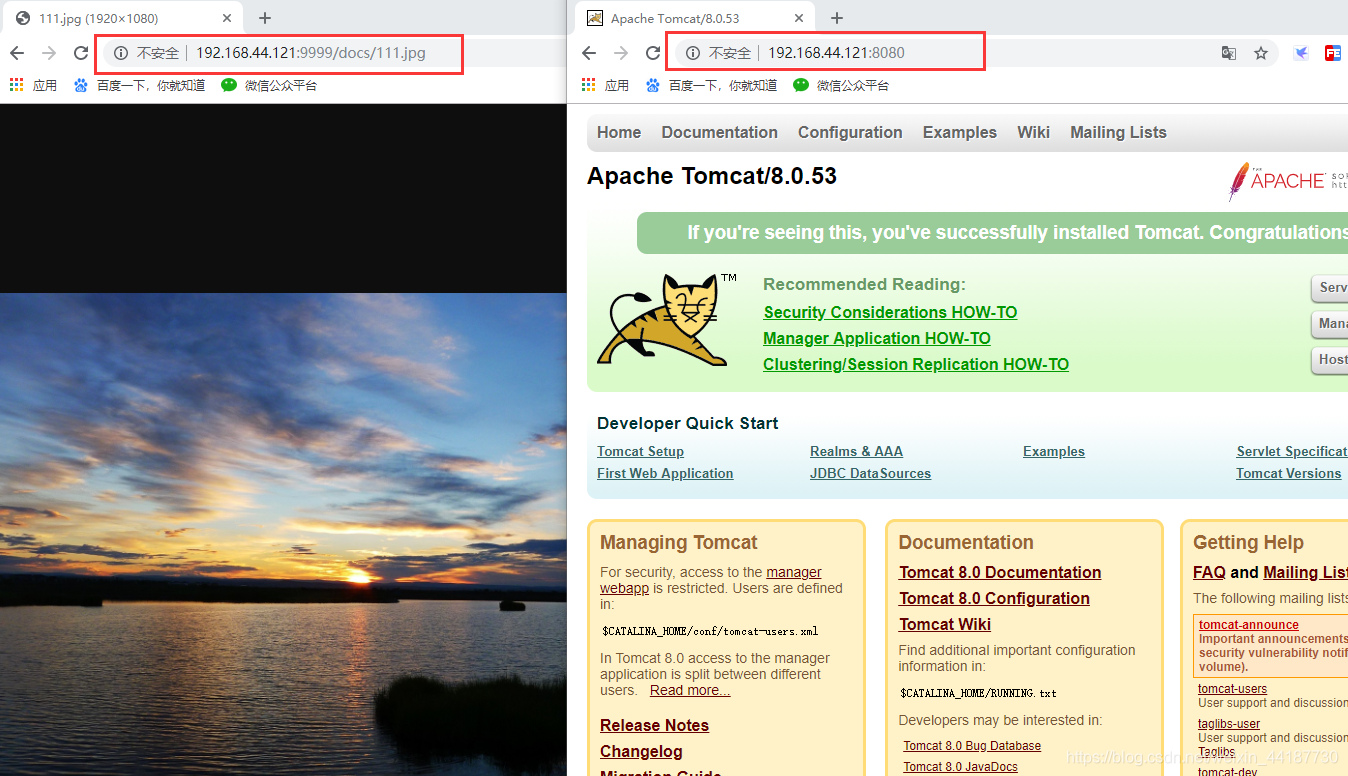Open Configuration in Tomcat navigation bar
1348x776 pixels.
[850, 132]
